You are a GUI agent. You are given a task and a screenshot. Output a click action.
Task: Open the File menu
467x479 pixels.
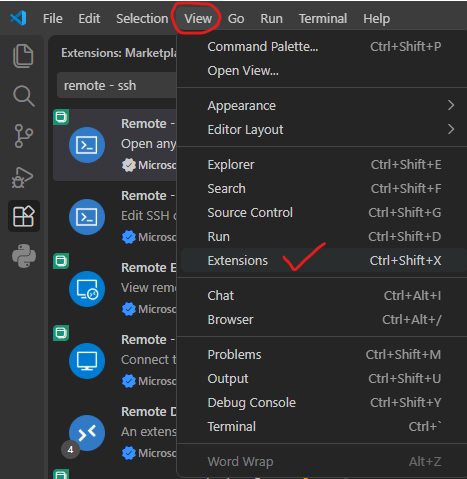click(x=53, y=19)
